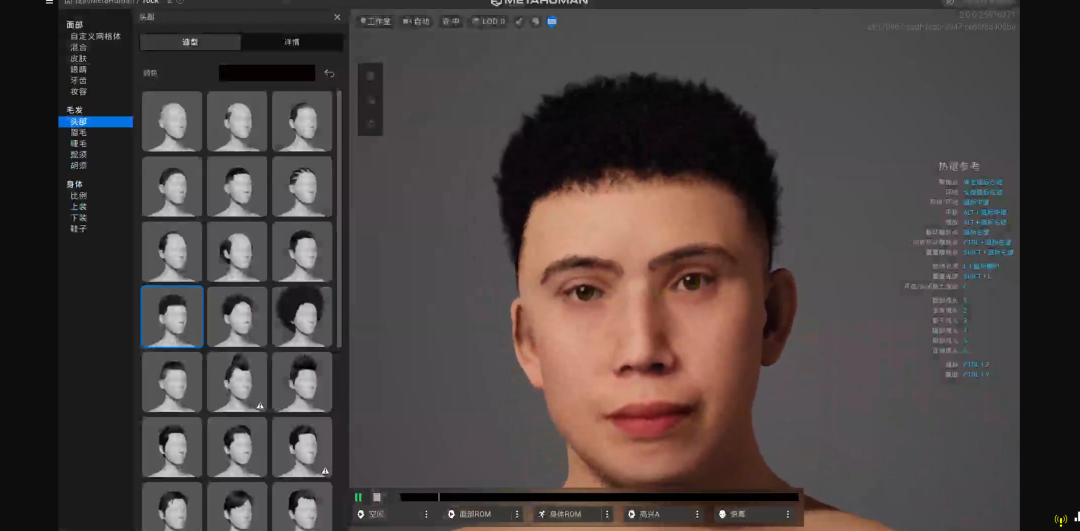Screen dimensions: 1080x531
Task: Open the 面部ROM options menu
Action: coord(517,514)
